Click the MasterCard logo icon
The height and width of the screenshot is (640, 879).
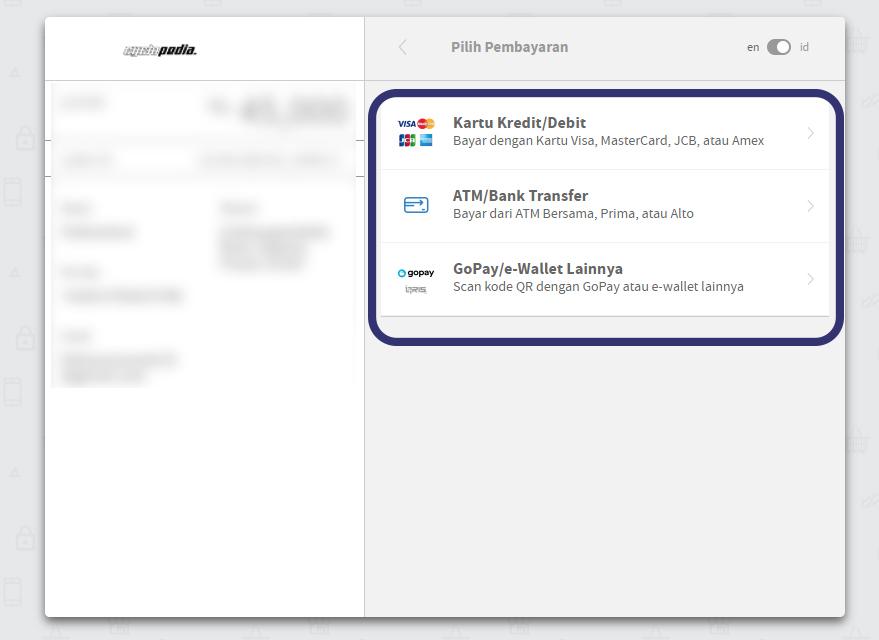426,124
